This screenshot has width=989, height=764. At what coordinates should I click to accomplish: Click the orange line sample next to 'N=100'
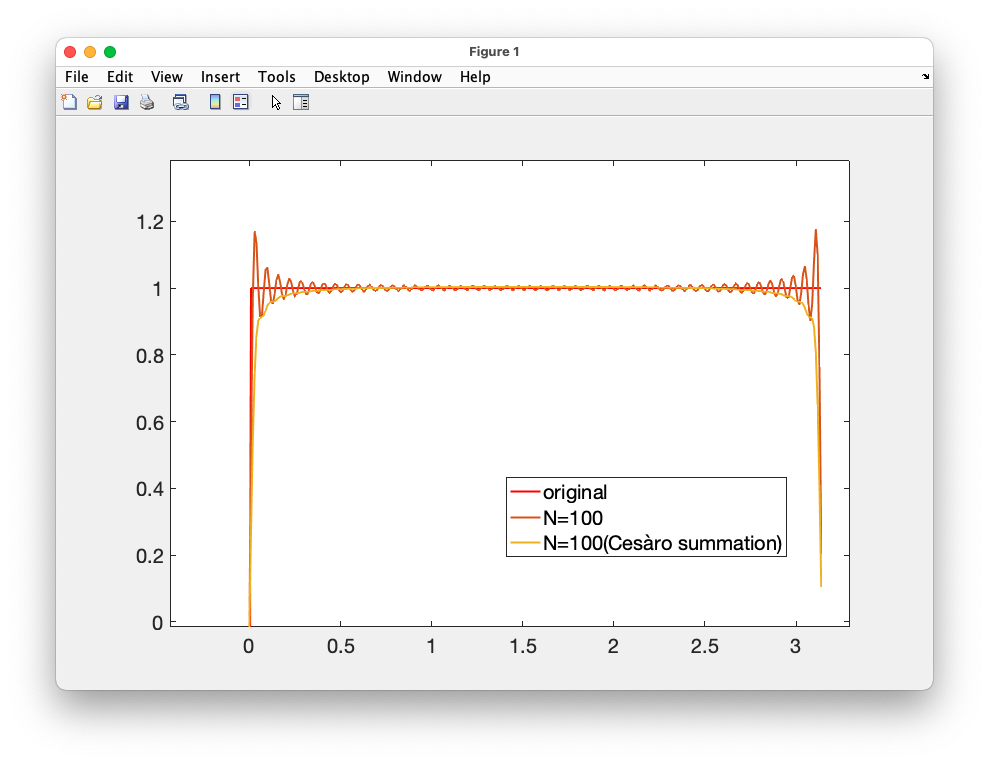coord(525,517)
